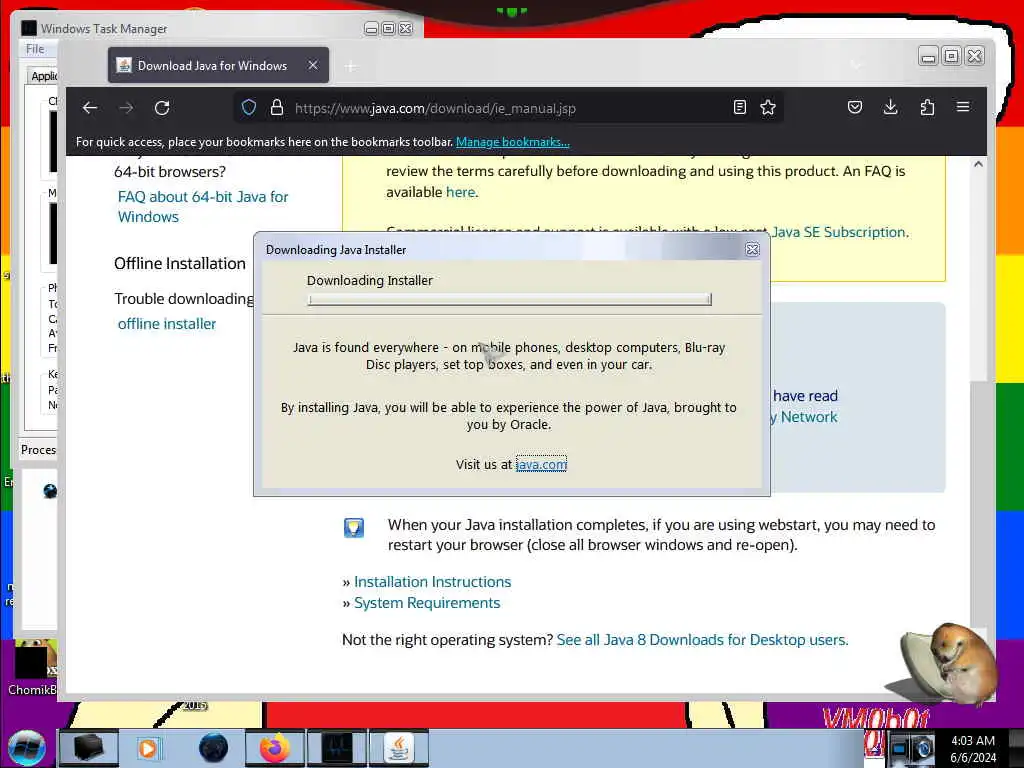
Task: Open FAQ about 64-bit Java link
Action: (x=203, y=206)
